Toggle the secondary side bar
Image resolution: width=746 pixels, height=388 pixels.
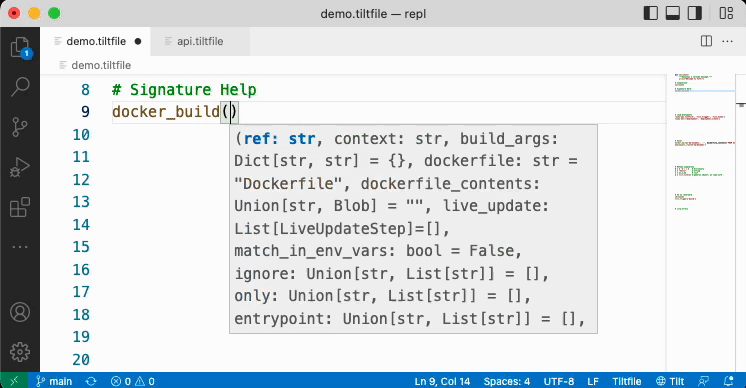695,13
